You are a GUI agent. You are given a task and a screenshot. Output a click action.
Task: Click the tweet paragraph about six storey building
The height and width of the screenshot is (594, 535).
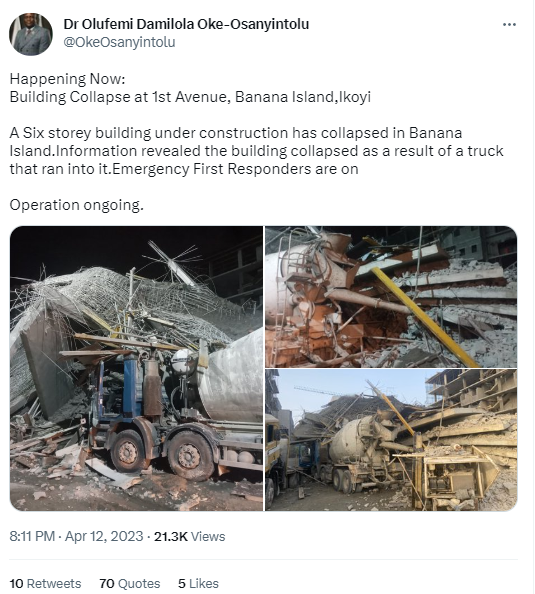[x=256, y=151]
